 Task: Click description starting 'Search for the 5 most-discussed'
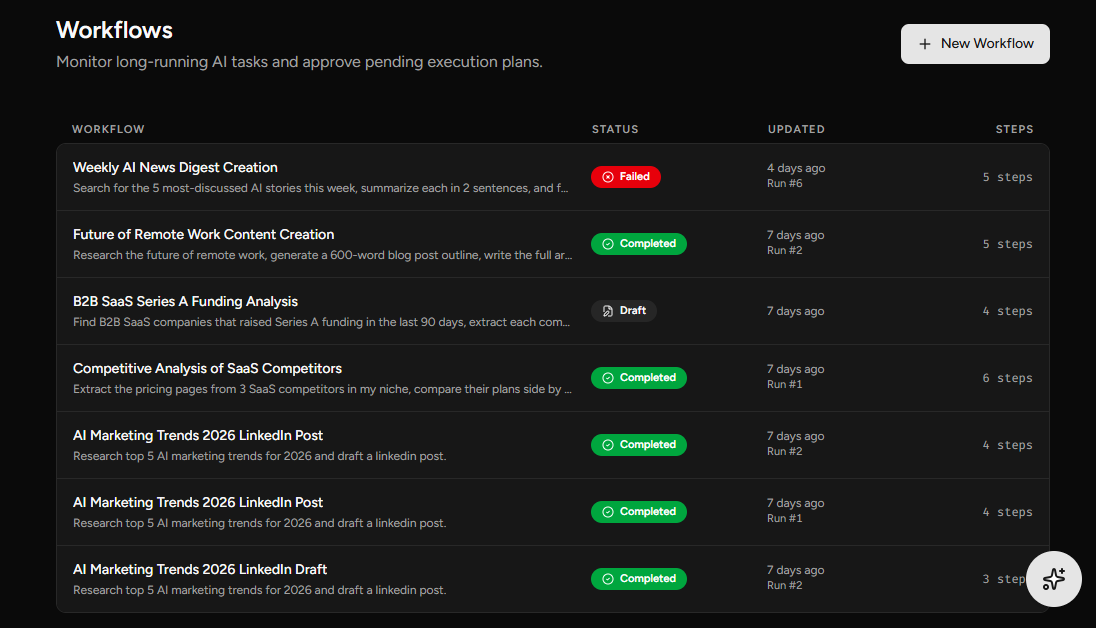pos(321,188)
